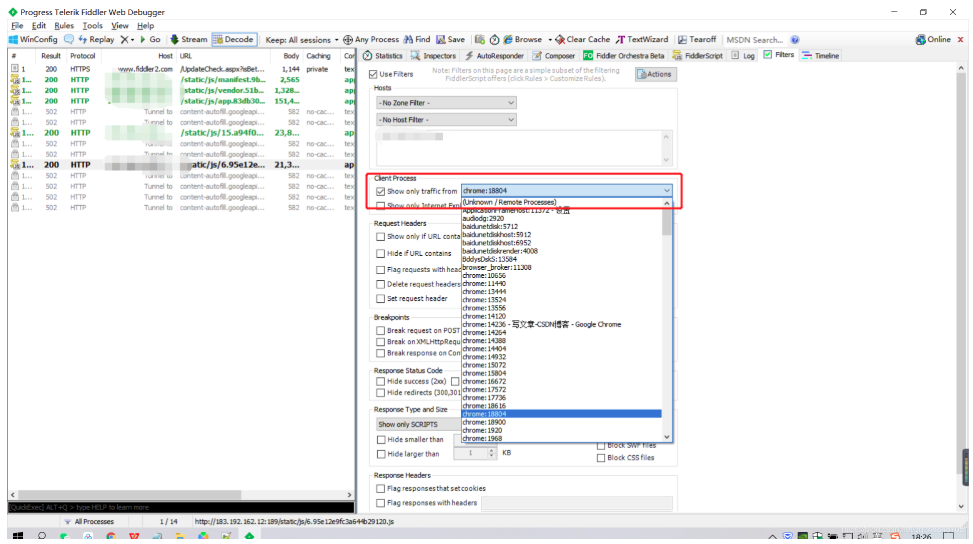Sort sessions by the Result column header
The height and width of the screenshot is (544, 973).
click(x=51, y=56)
